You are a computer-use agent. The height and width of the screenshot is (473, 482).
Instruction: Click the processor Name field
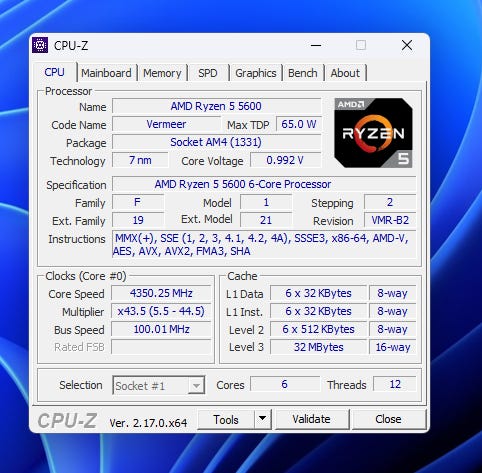coord(216,106)
